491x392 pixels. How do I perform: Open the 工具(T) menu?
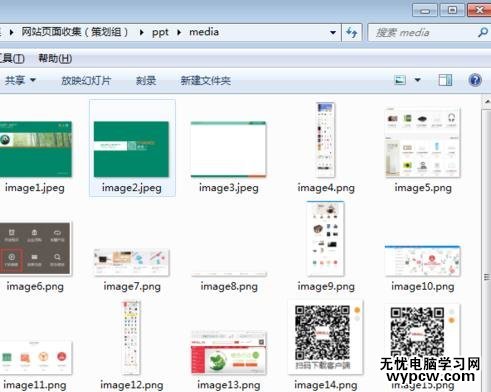point(12,58)
